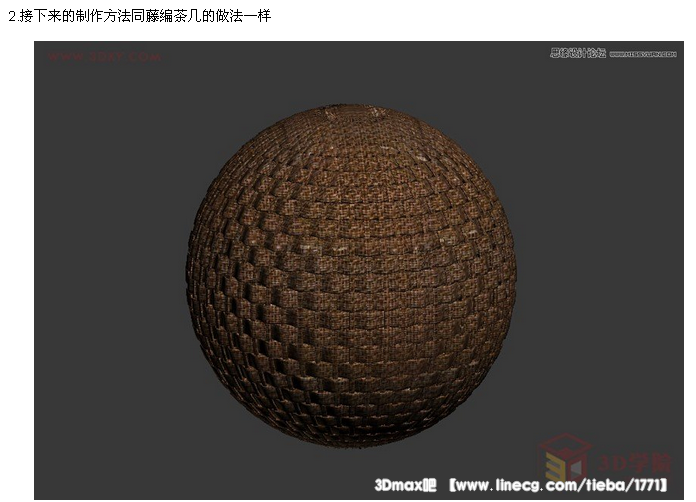Image resolution: width=696 pixels, height=502 pixels.
Task: Click the words 藤编茶几 in the heading
Action: 178,17
